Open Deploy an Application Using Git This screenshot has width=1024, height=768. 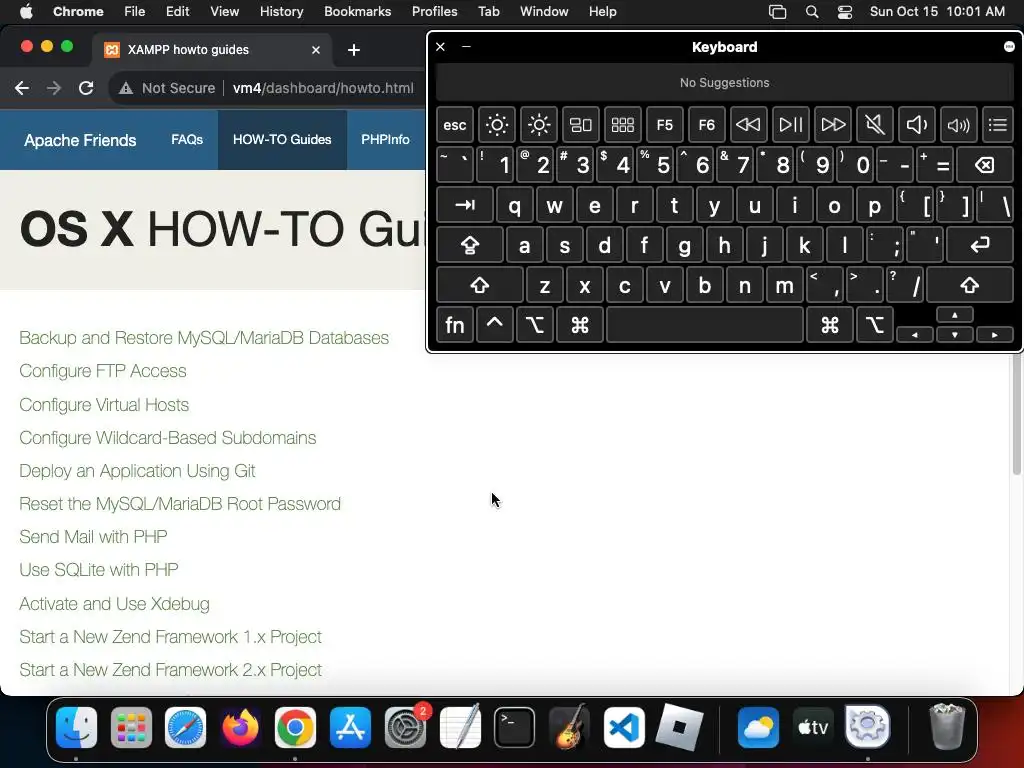[137, 471]
